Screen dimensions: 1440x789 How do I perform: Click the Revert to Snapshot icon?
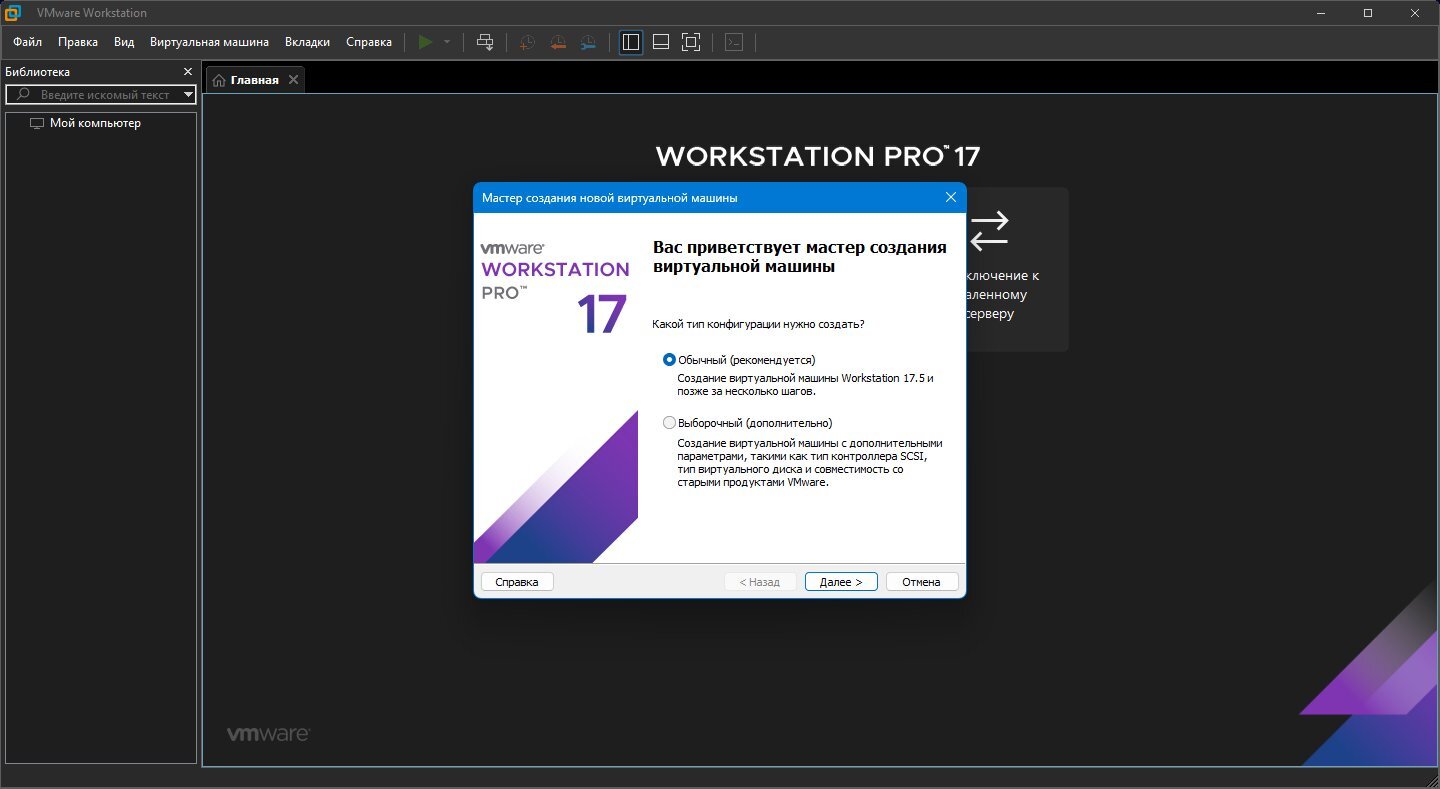pos(558,42)
